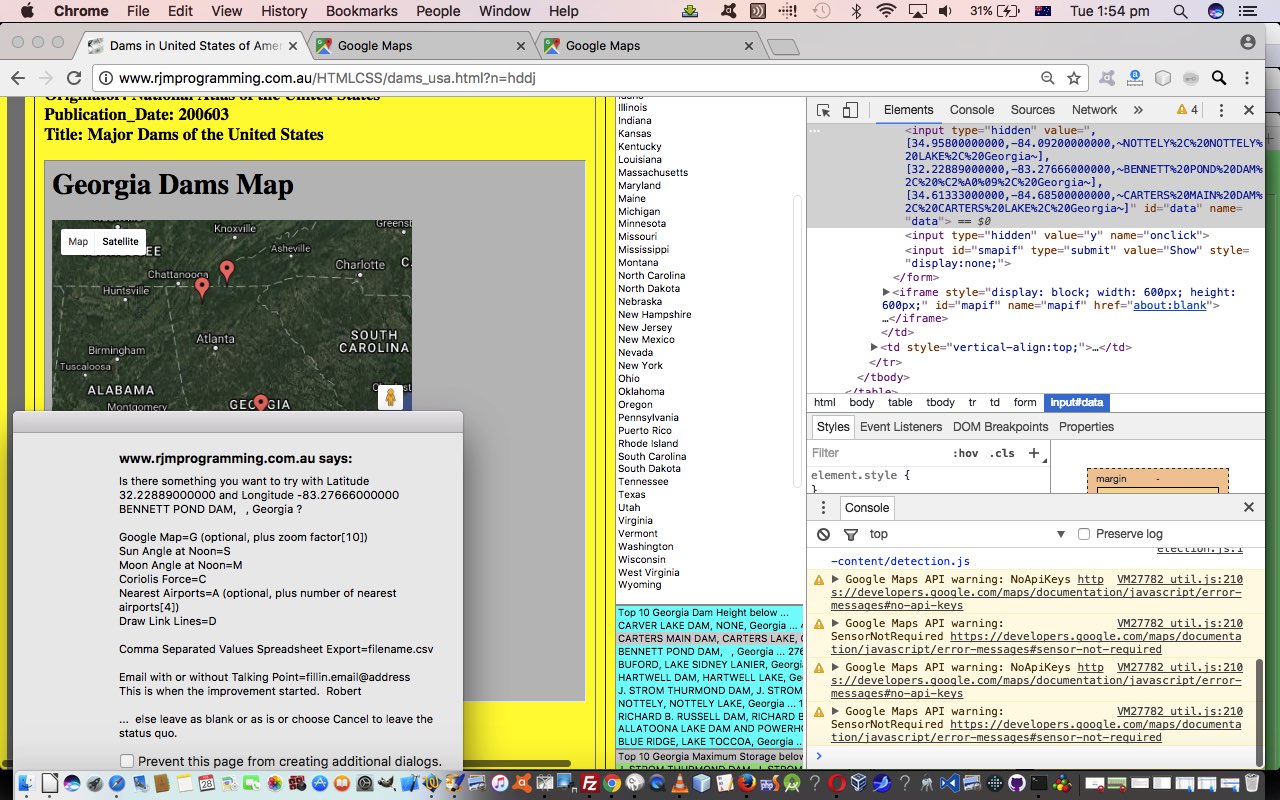Screen dimensions: 1280x800
Task: Toggle the :hov element state option
Action: tap(965, 453)
